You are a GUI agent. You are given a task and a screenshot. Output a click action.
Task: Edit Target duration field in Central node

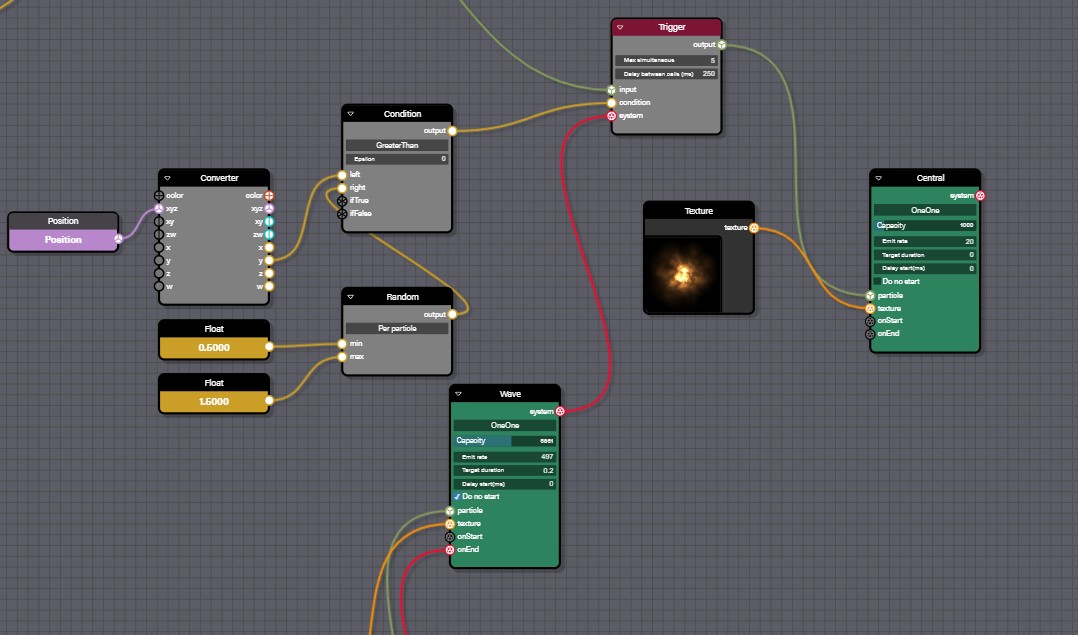click(x=925, y=255)
